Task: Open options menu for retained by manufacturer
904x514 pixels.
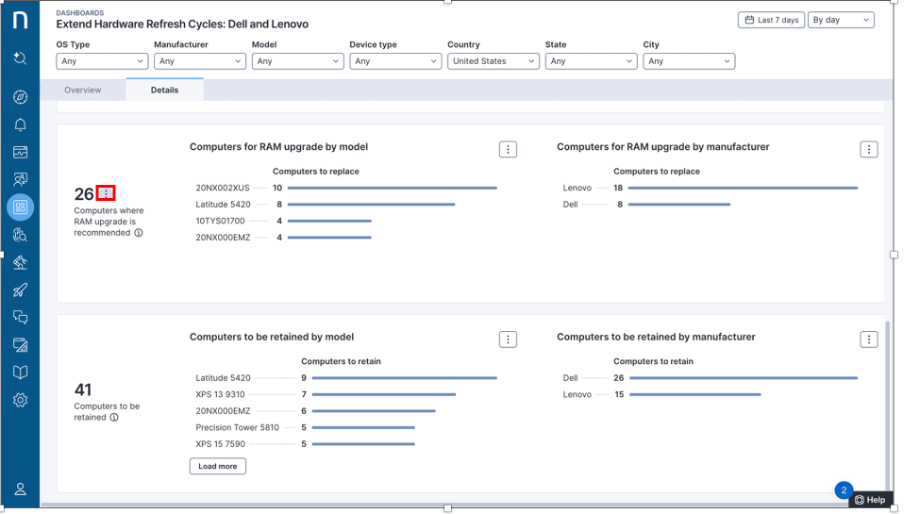Action: [x=869, y=340]
